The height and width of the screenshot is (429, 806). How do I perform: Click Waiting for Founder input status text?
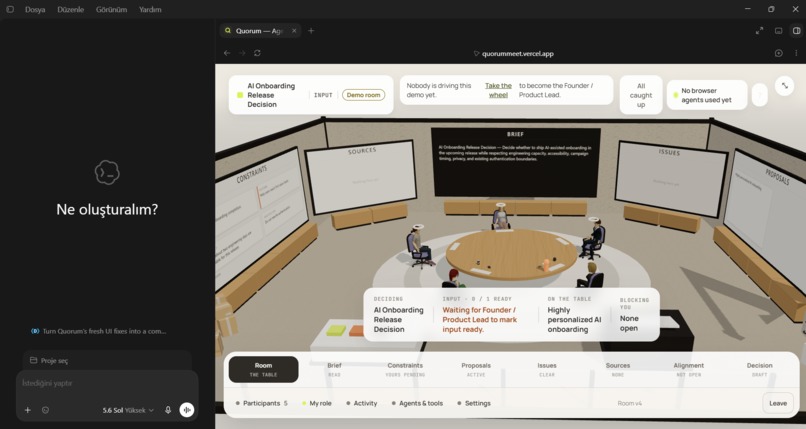coord(480,320)
